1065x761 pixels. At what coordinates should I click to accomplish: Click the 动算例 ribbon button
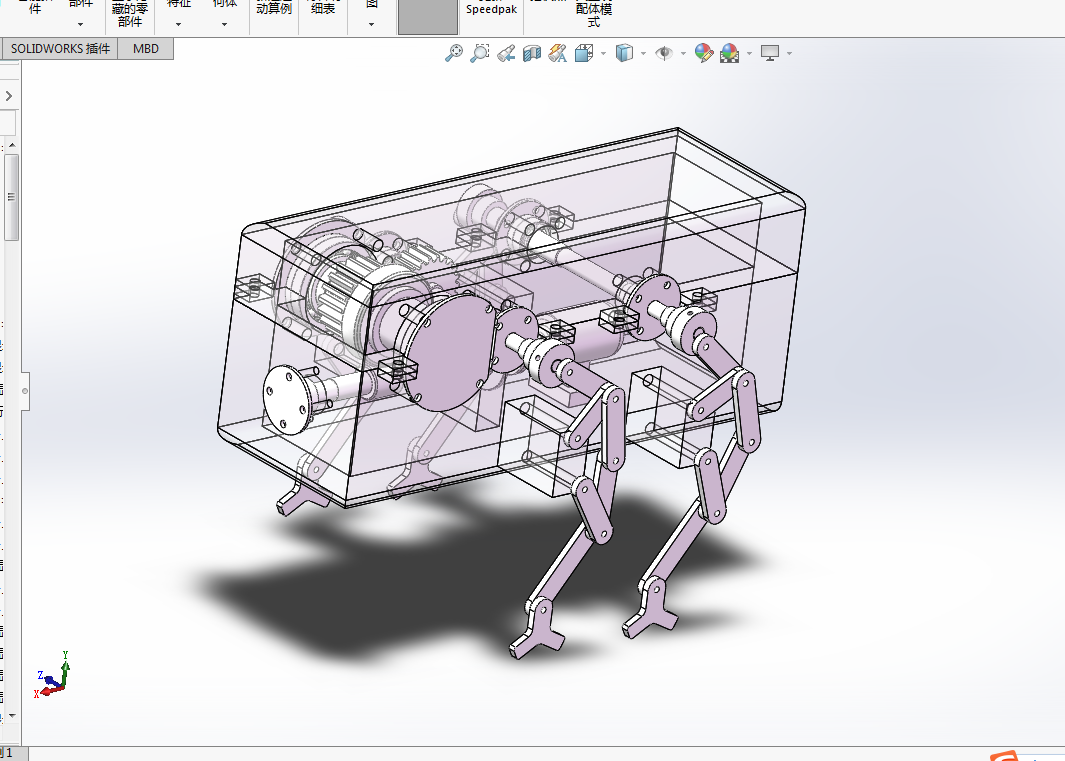pos(274,8)
